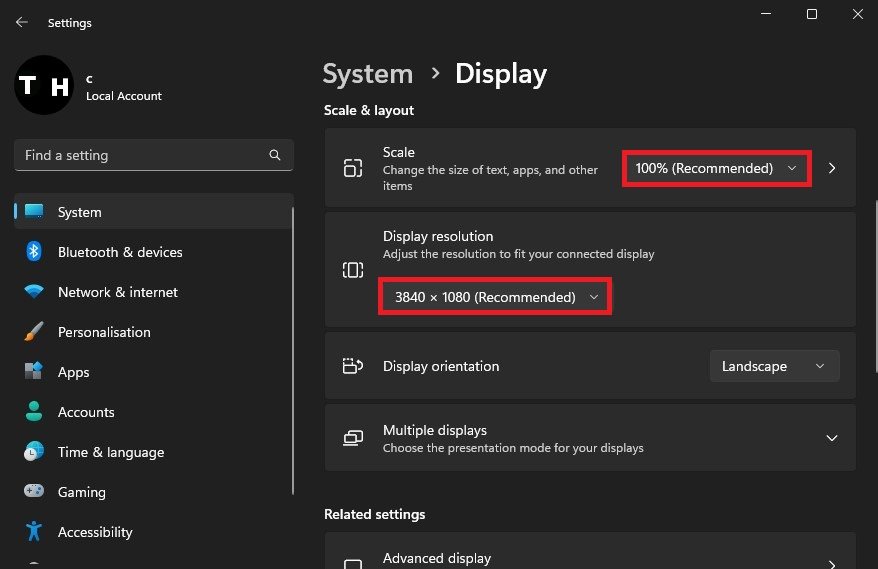This screenshot has height=569, width=878.
Task: Click the Network & internet Wi-Fi icon
Action: point(34,292)
